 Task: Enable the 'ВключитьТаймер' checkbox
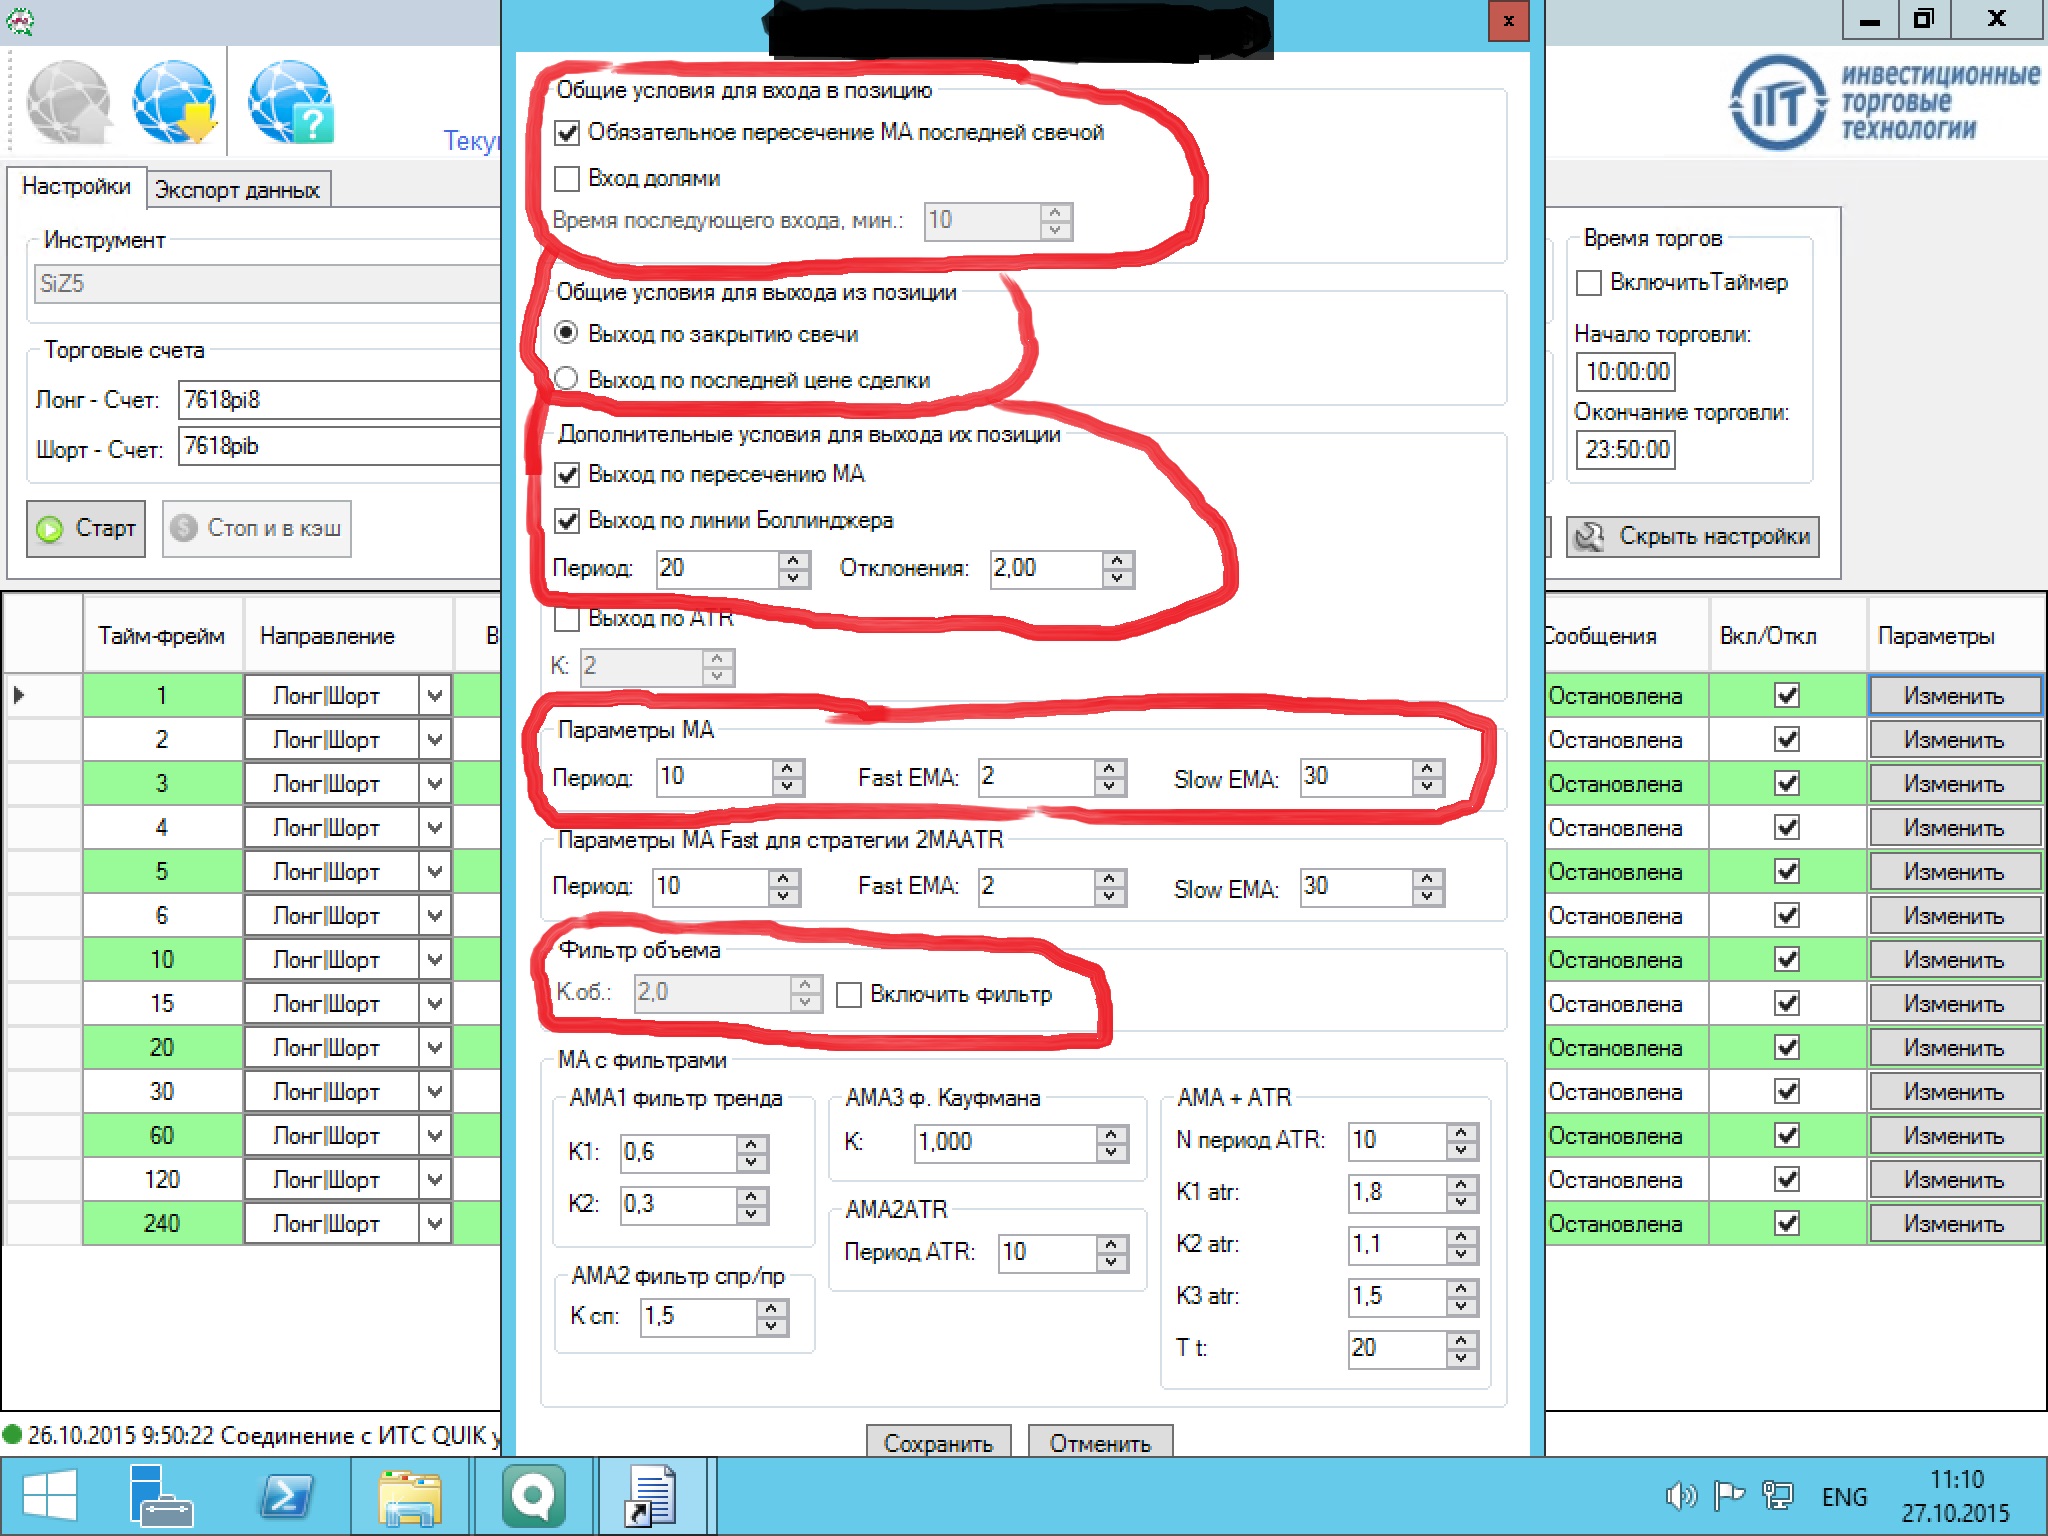pyautogui.click(x=1589, y=283)
